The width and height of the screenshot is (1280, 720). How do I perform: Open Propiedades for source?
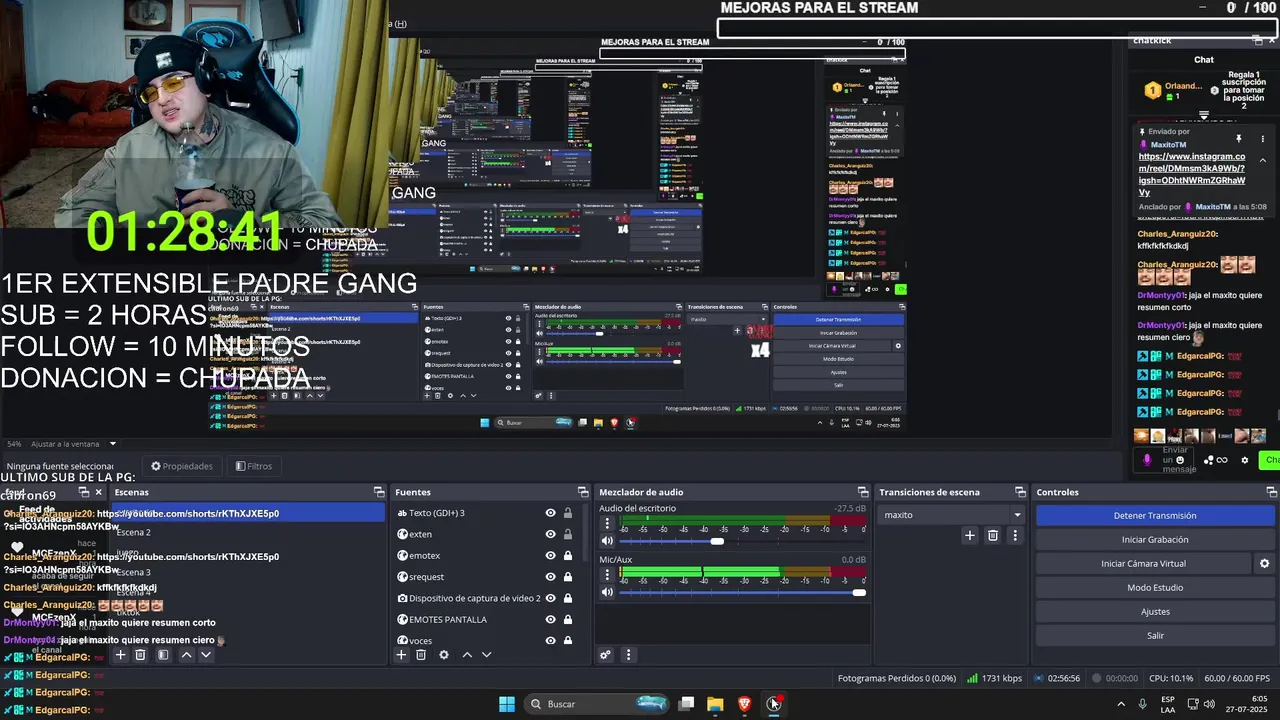182,466
